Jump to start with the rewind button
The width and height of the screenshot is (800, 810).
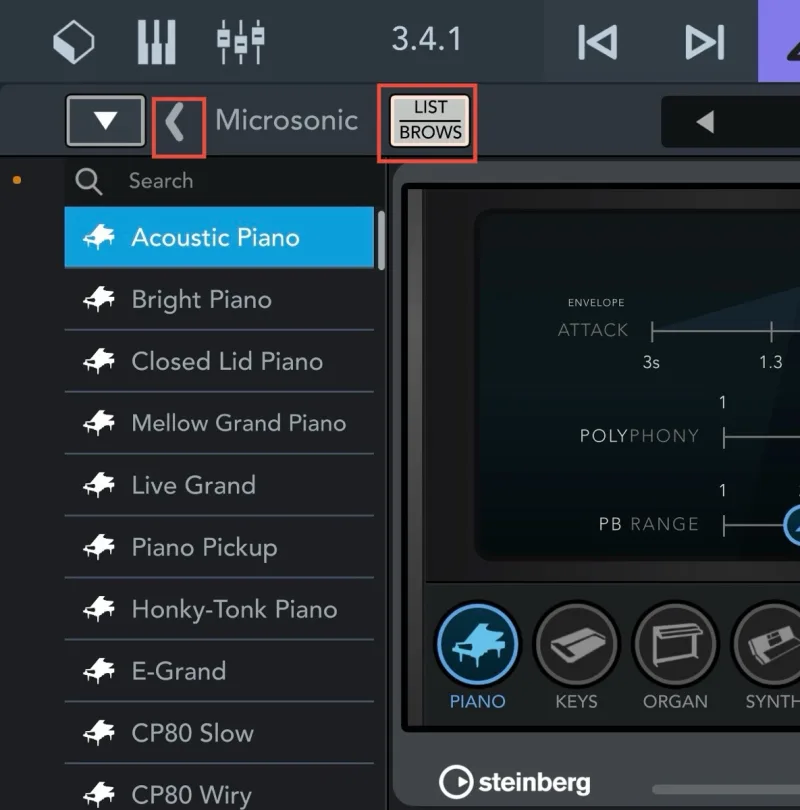click(598, 42)
